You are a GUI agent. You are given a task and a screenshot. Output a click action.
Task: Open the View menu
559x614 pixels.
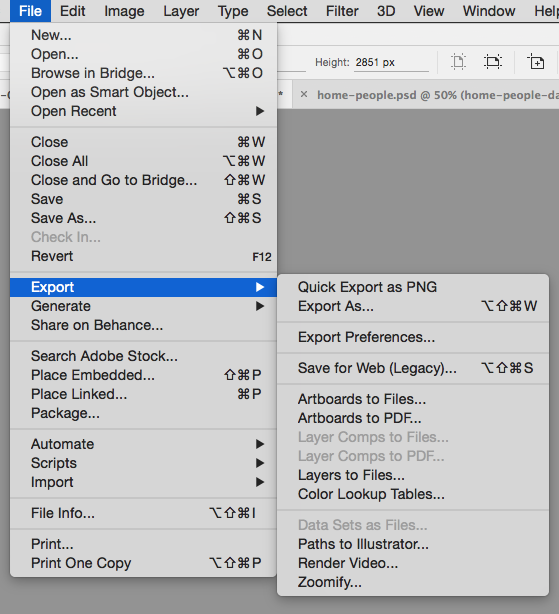tap(429, 11)
